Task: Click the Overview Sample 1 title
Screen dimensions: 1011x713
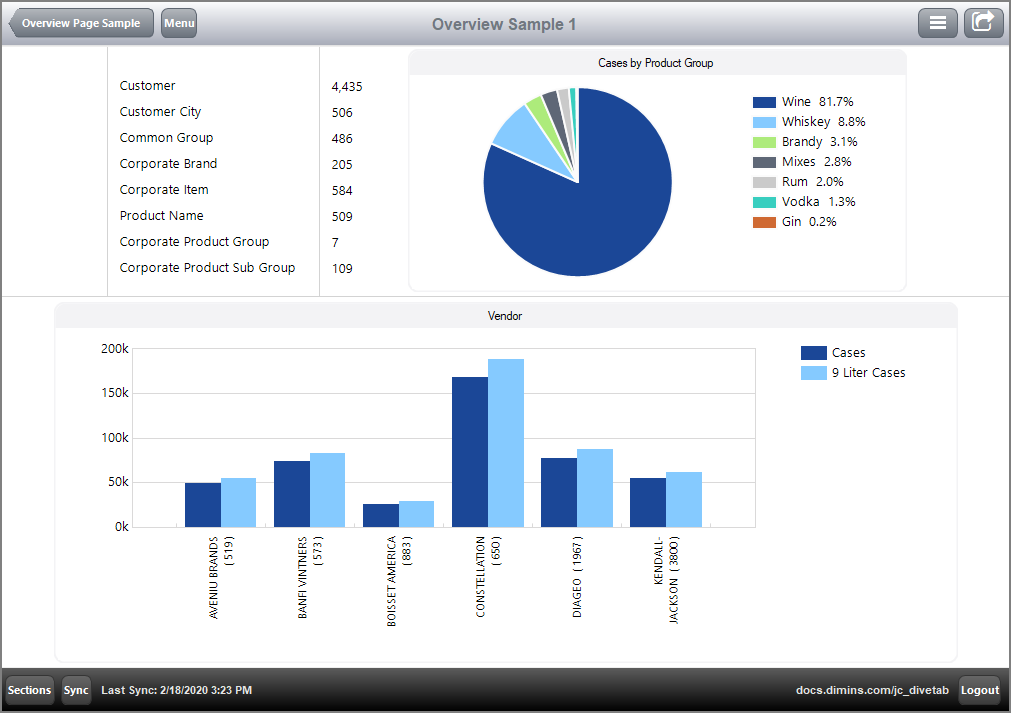Action: 504,24
